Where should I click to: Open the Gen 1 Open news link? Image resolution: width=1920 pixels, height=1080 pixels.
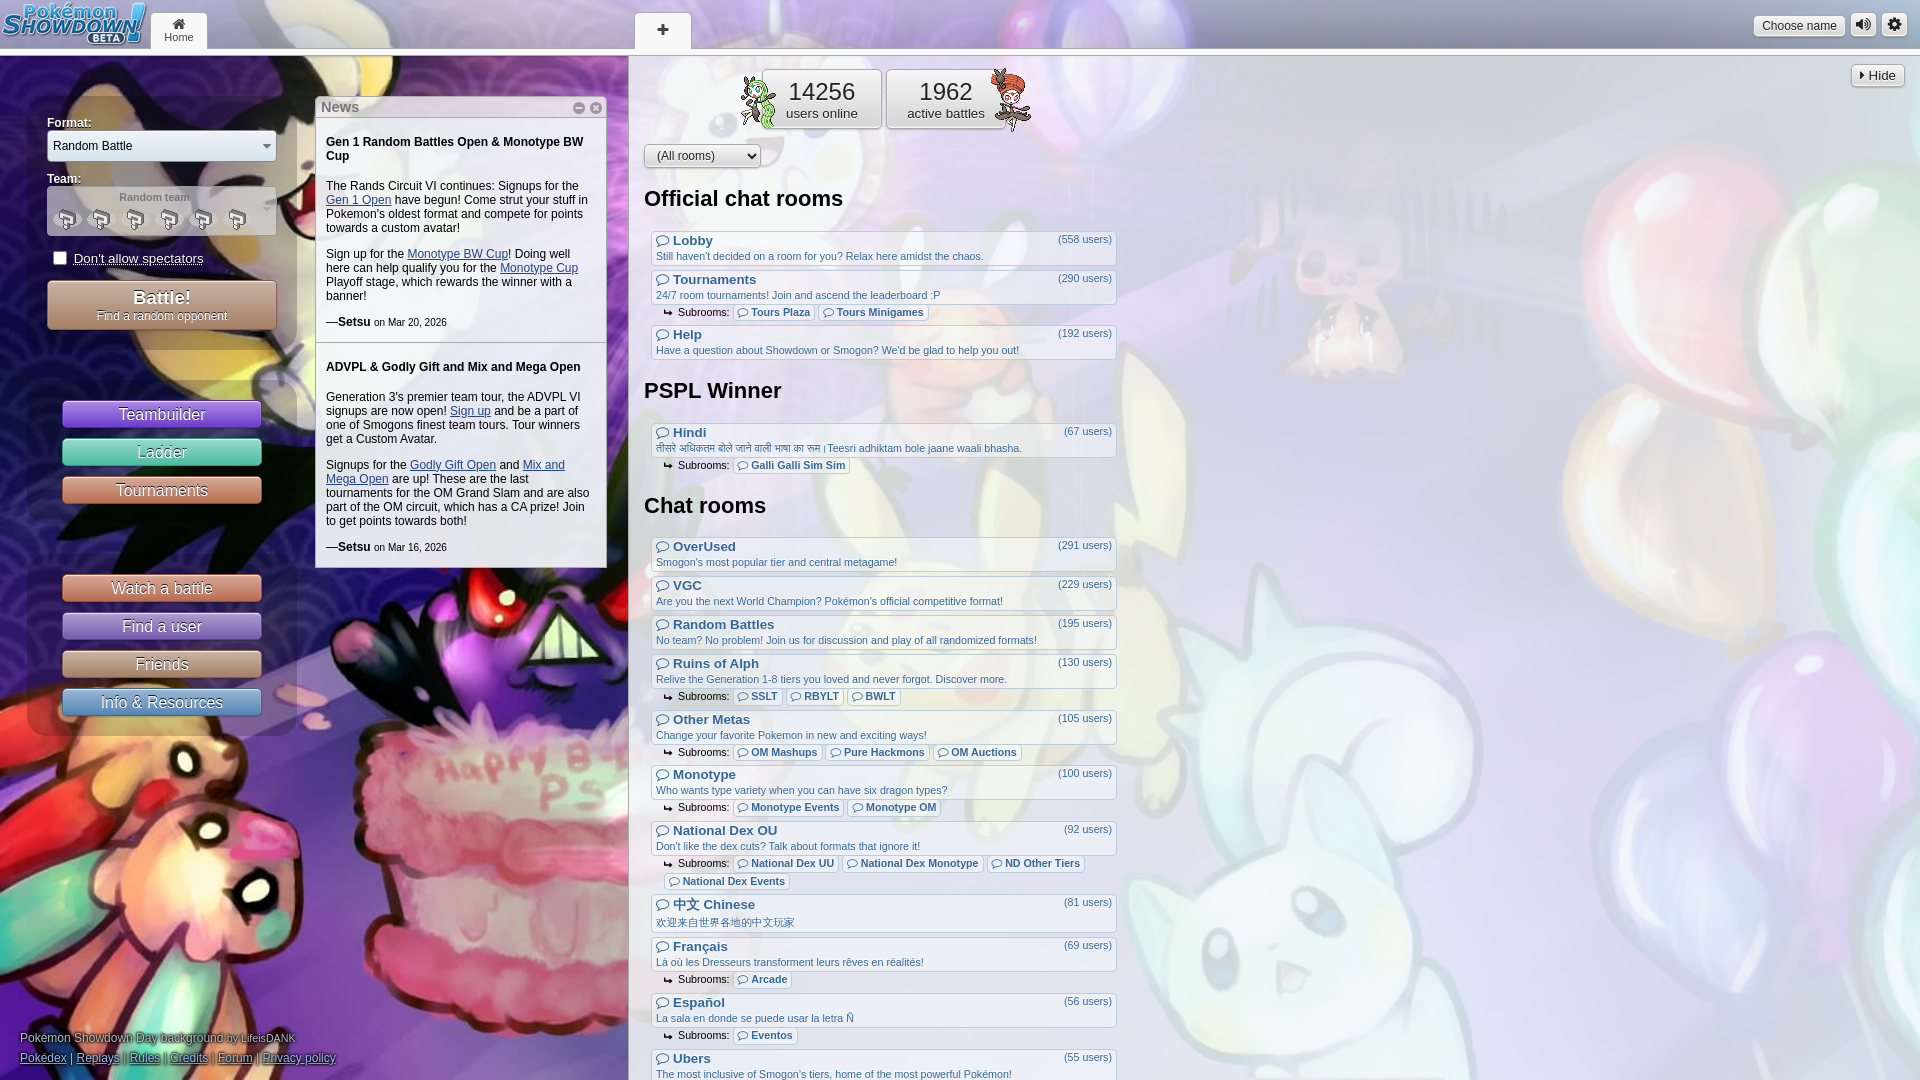pyautogui.click(x=358, y=200)
